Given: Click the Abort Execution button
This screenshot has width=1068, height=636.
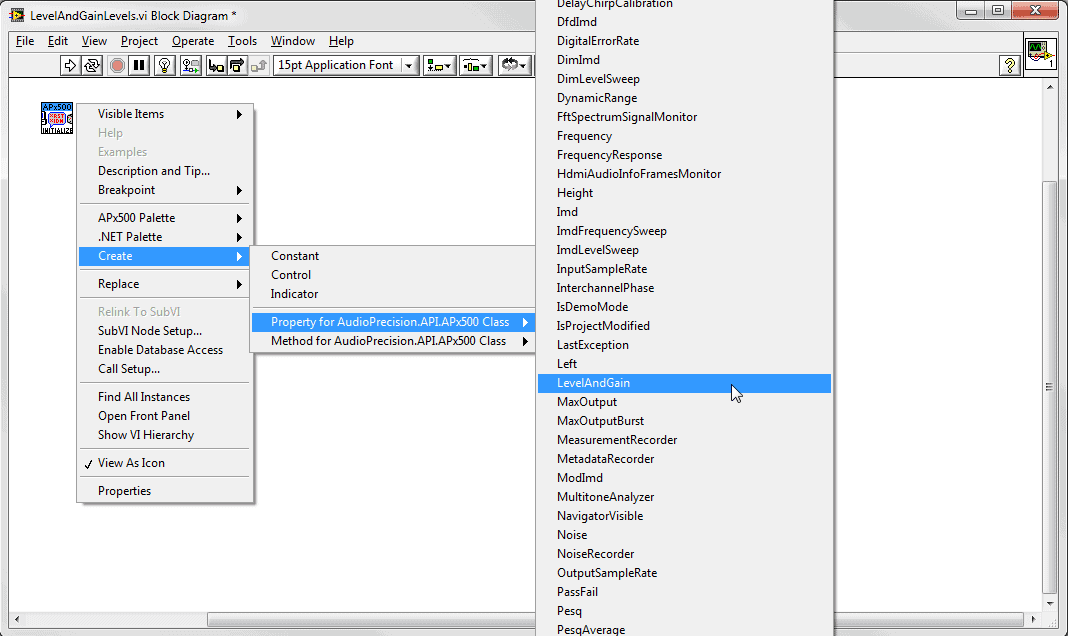Looking at the screenshot, I should 117,65.
